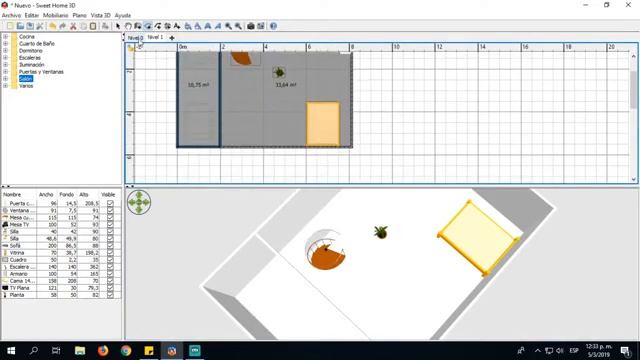Expand the Iluminación category
Image resolution: width=640 pixels, height=360 pixels.
click(5, 64)
